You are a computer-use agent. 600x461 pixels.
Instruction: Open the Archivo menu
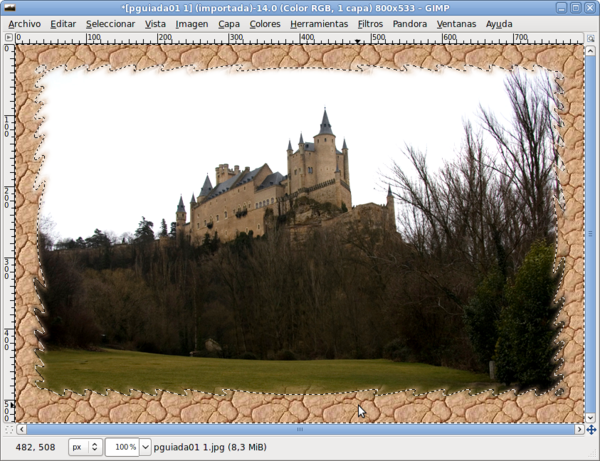point(25,23)
